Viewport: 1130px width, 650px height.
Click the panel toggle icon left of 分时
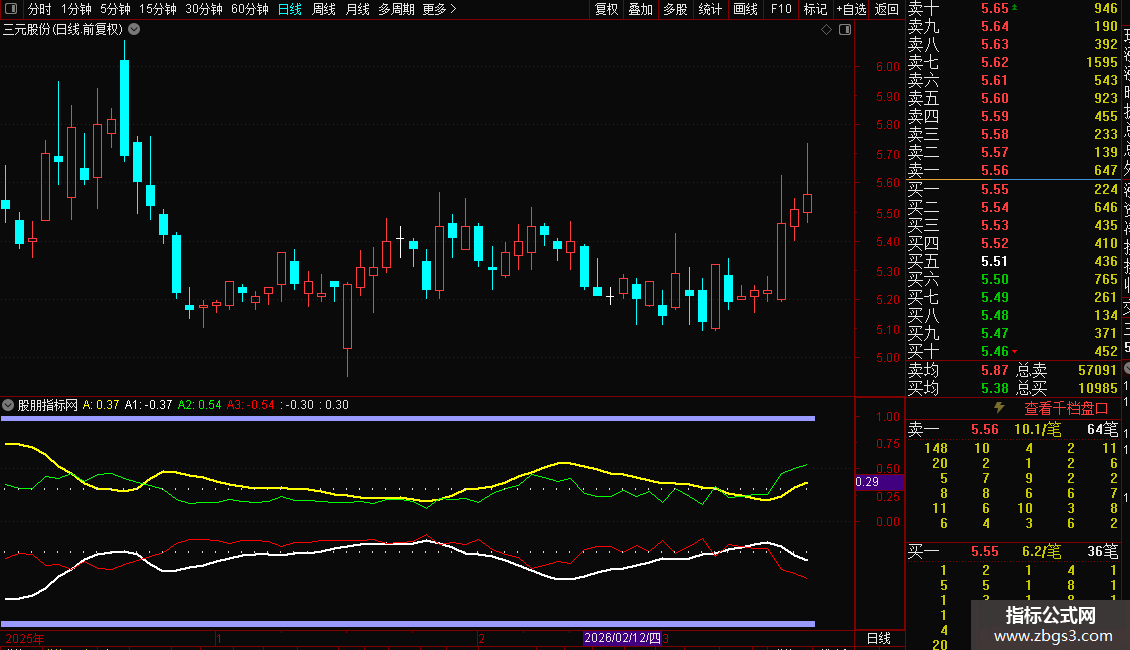pos(10,9)
